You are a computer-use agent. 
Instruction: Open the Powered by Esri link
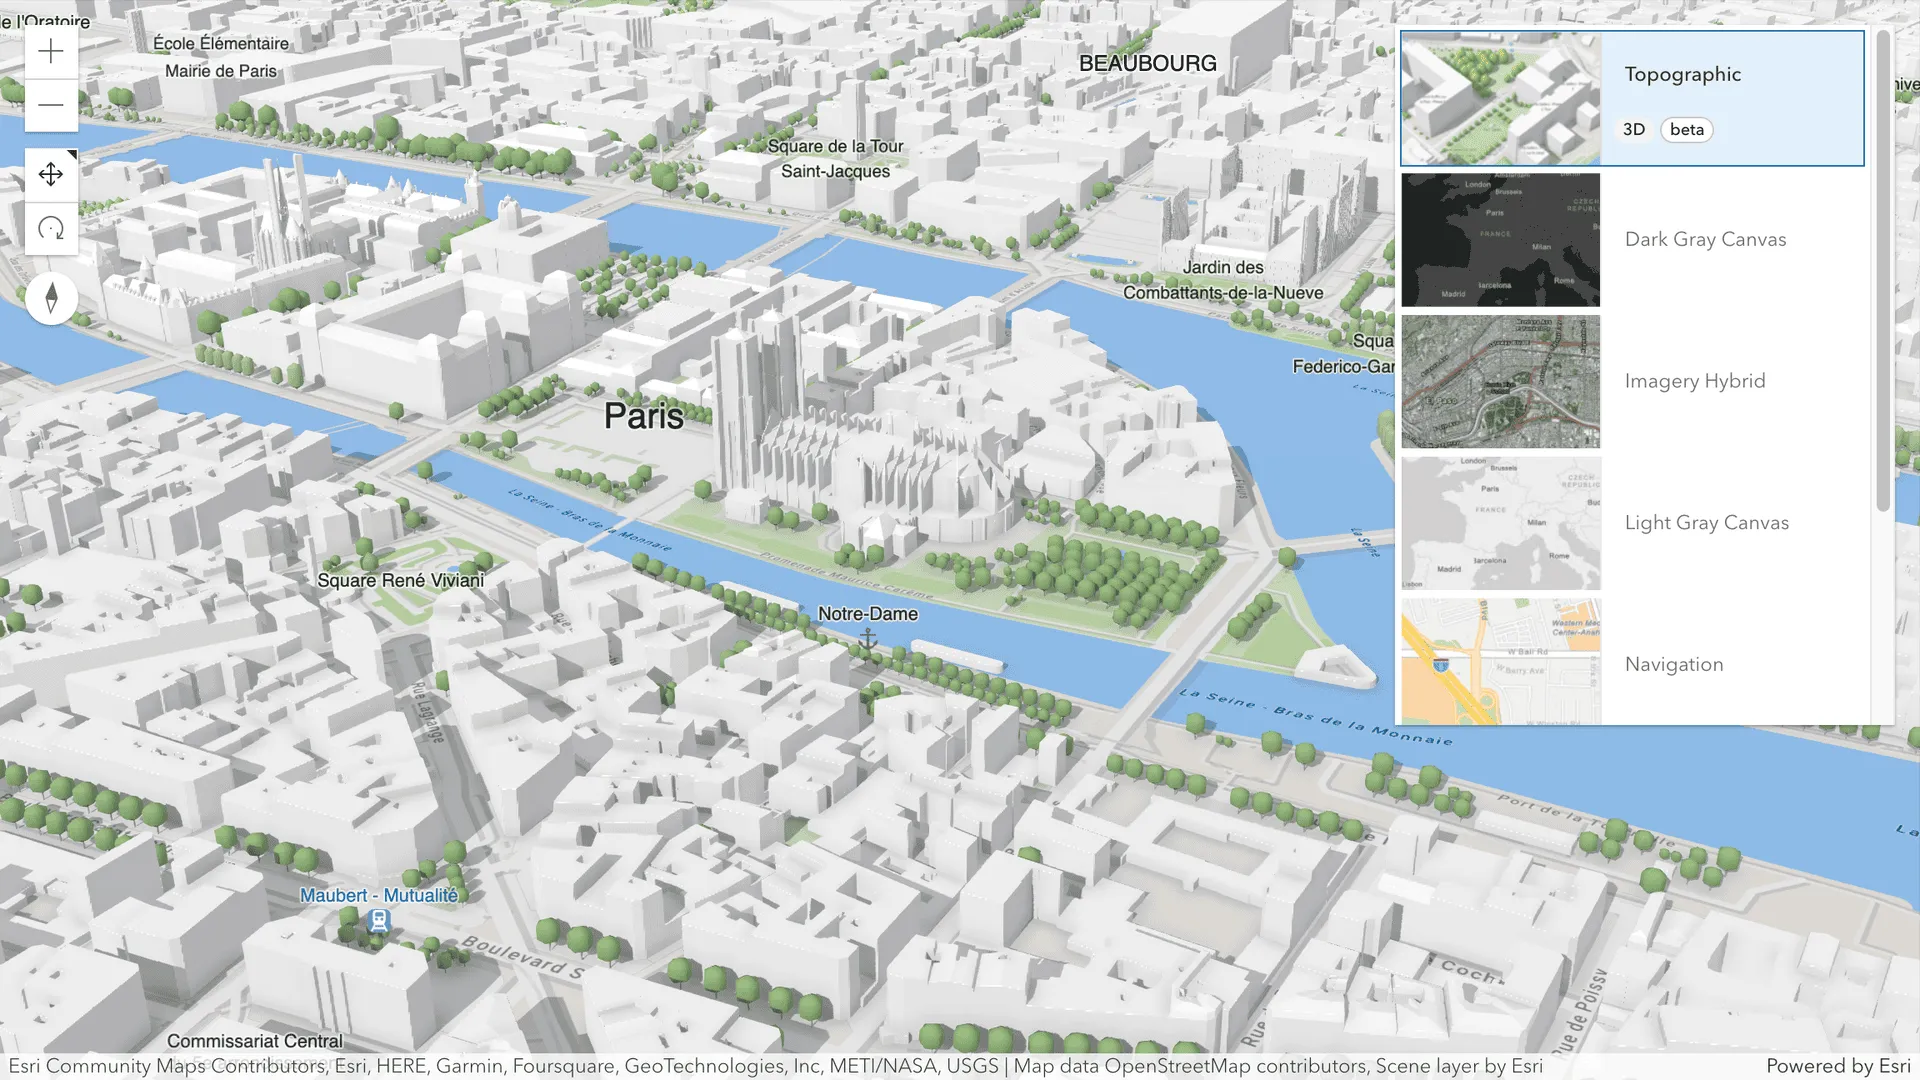click(1838, 1065)
